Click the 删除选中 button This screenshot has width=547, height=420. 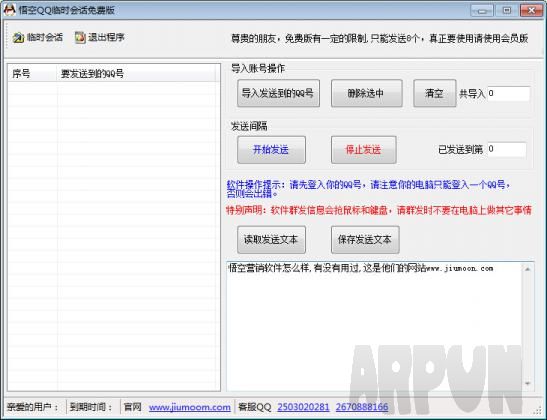(366, 93)
